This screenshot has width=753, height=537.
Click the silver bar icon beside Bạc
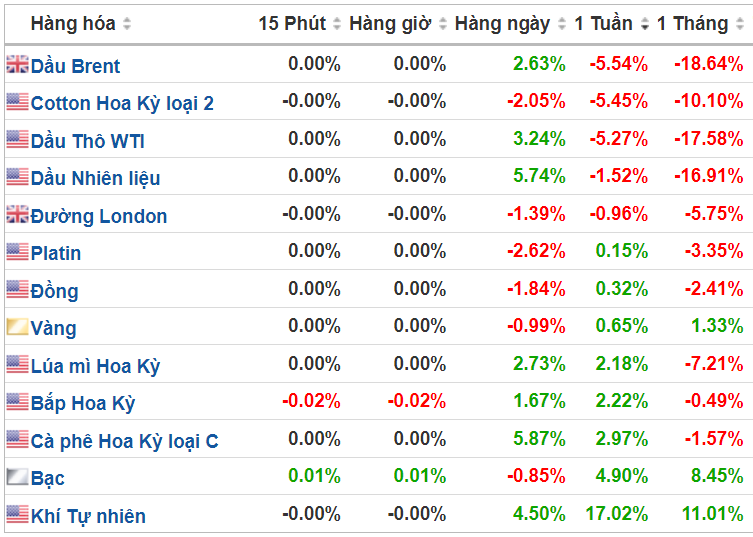17,476
